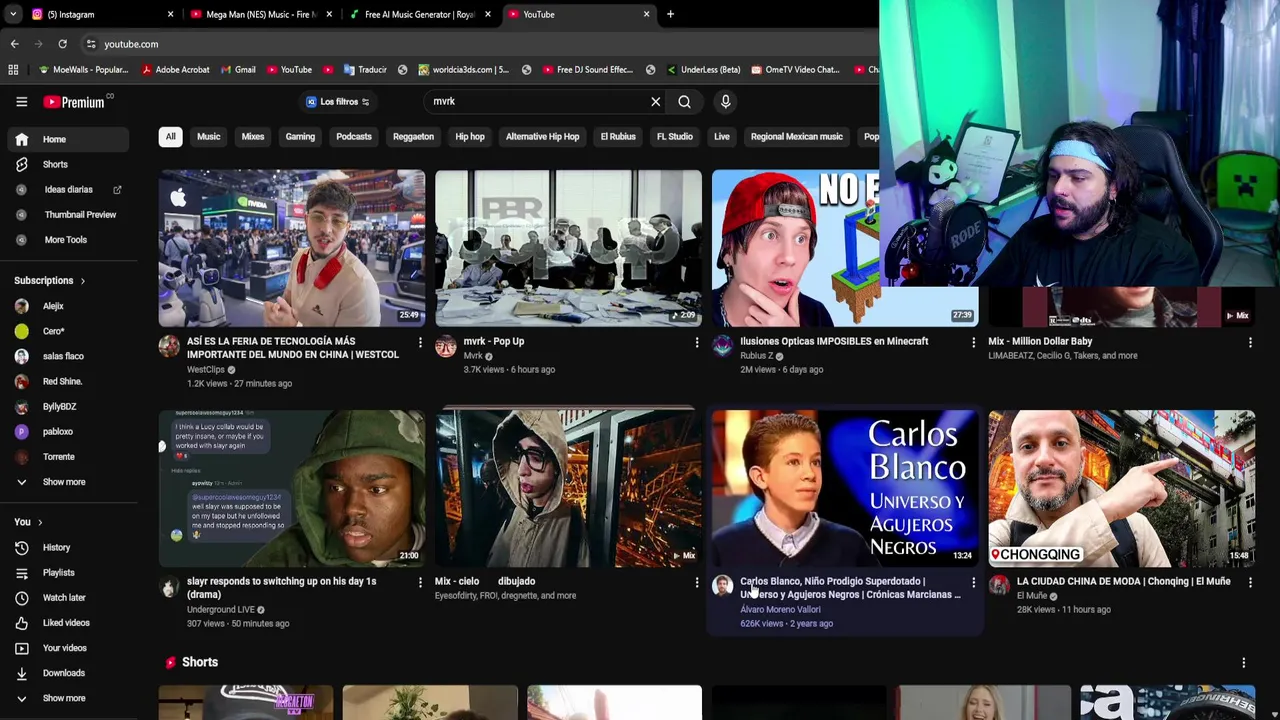1280x720 pixels.
Task: Click the YouTube Premium logo
Action: point(76,102)
